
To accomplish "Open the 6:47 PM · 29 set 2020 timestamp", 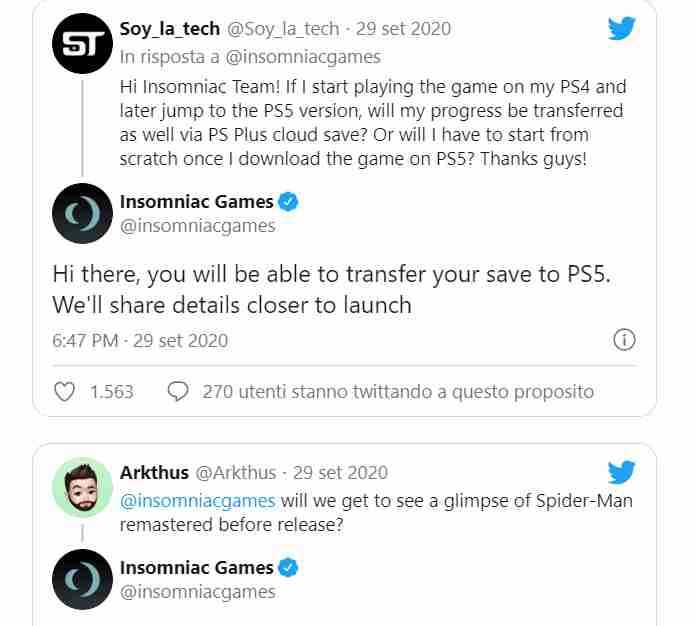I will pos(140,341).
